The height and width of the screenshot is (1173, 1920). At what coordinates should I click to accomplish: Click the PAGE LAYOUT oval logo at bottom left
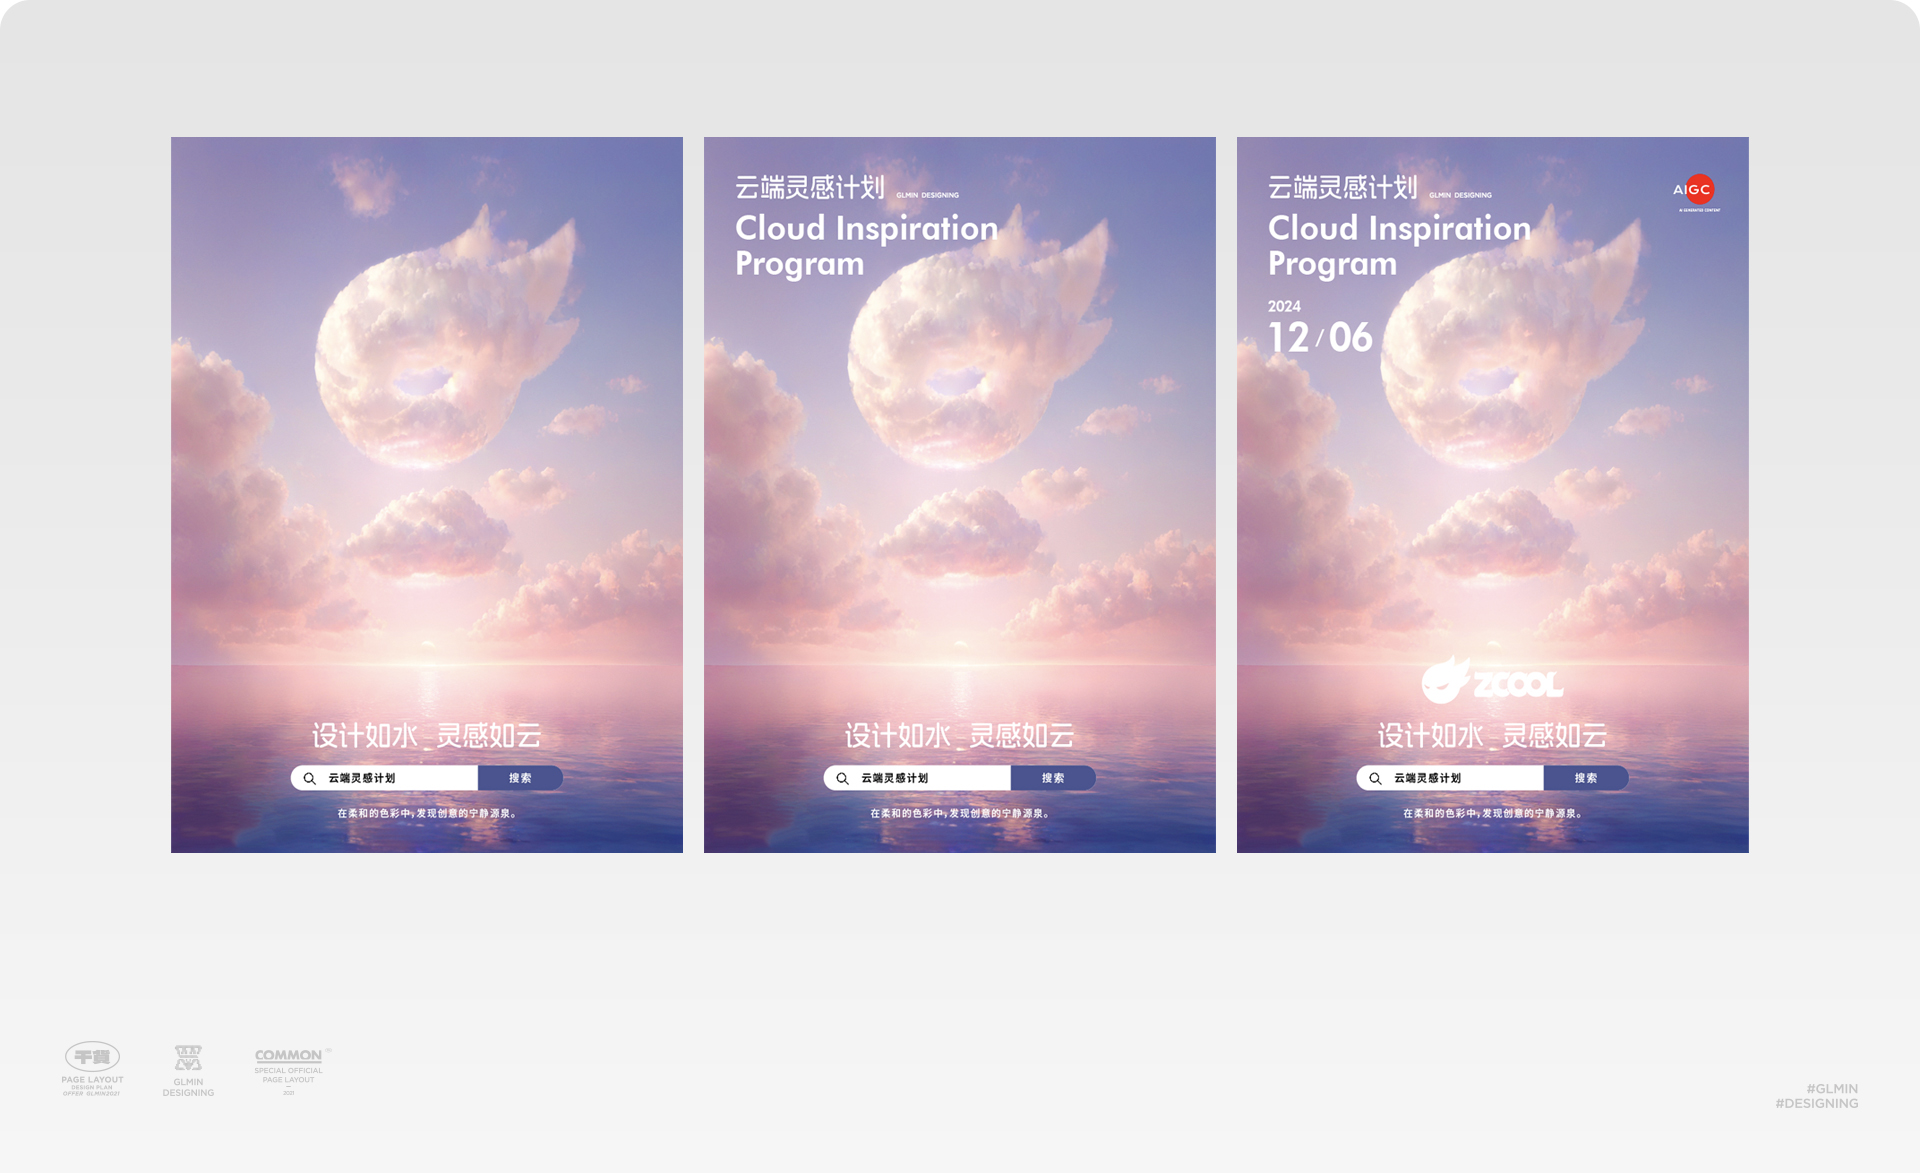click(92, 1058)
